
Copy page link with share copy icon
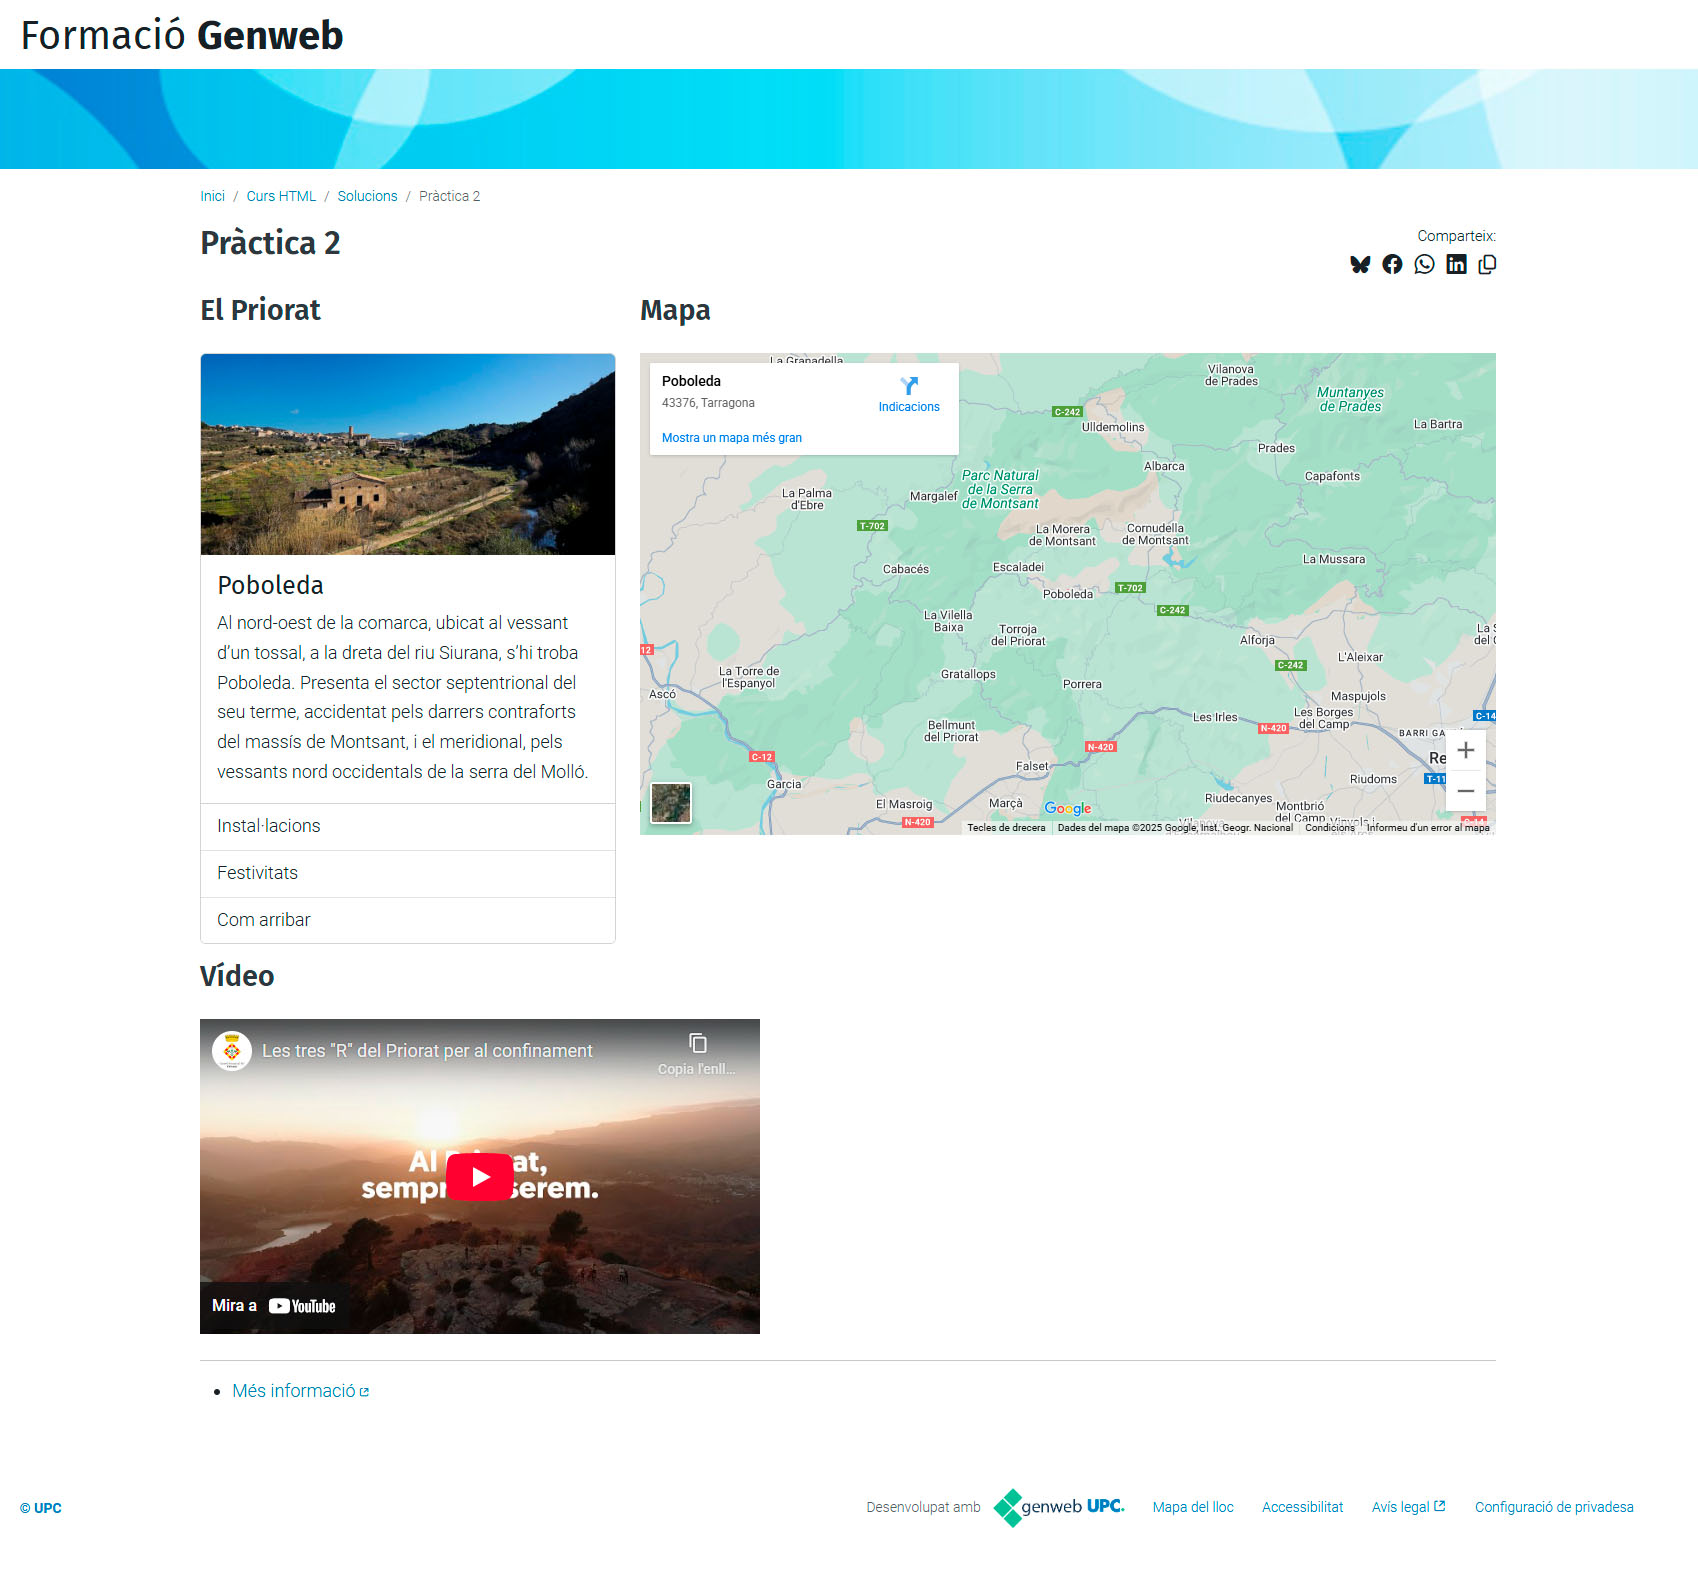[x=1487, y=264]
